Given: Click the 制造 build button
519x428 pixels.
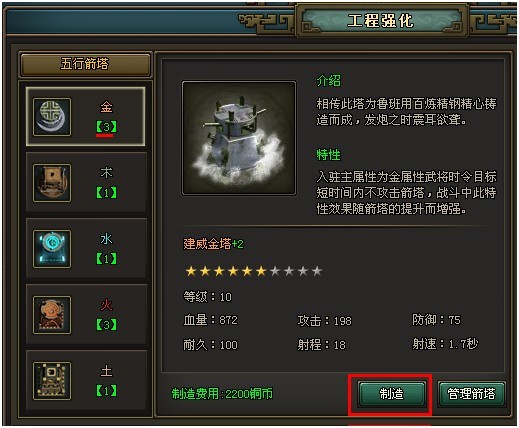Looking at the screenshot, I should coord(391,394).
